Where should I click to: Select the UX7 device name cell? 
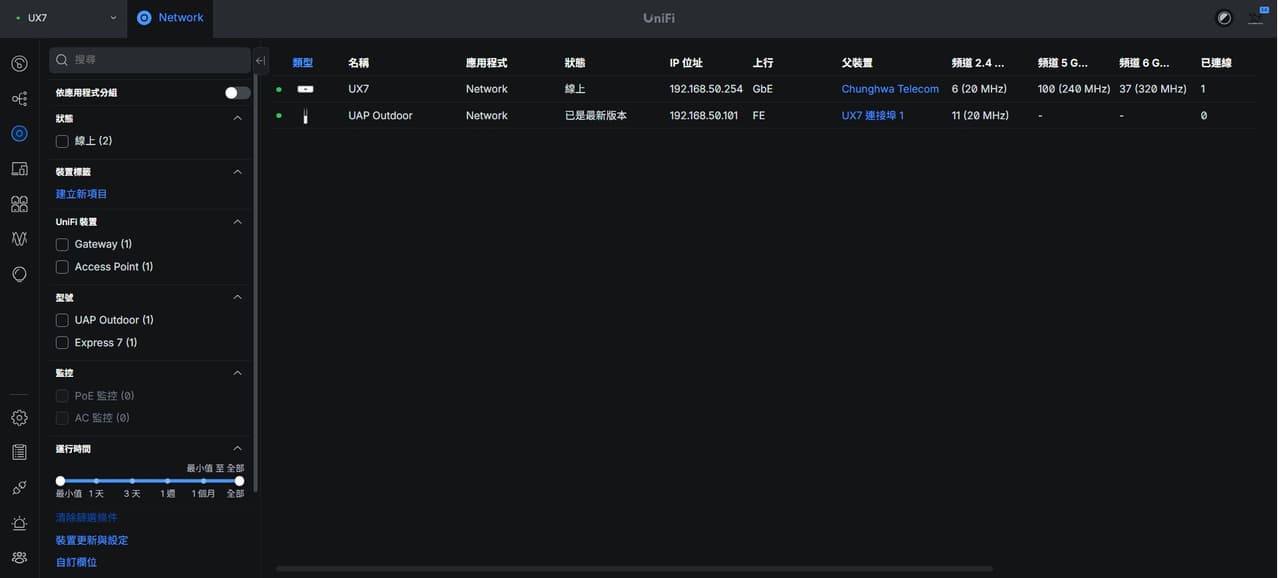(358, 89)
